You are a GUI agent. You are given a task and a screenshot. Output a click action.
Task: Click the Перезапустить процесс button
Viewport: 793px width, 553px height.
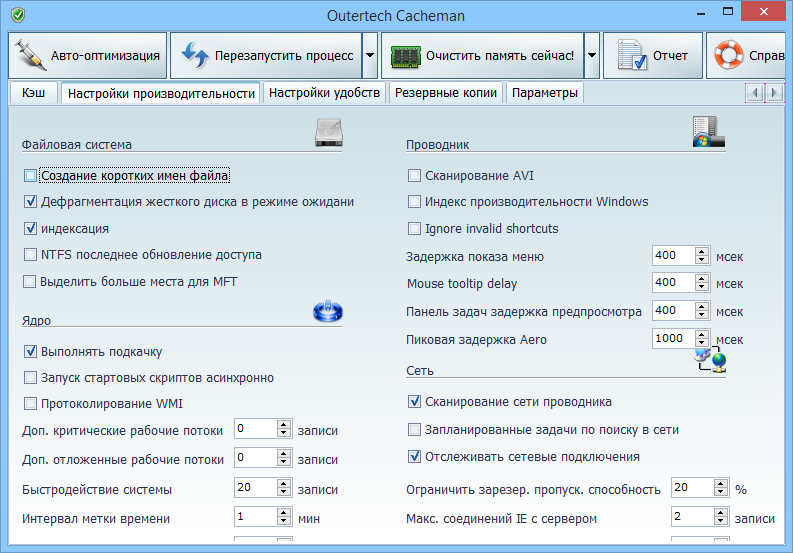[x=266, y=55]
